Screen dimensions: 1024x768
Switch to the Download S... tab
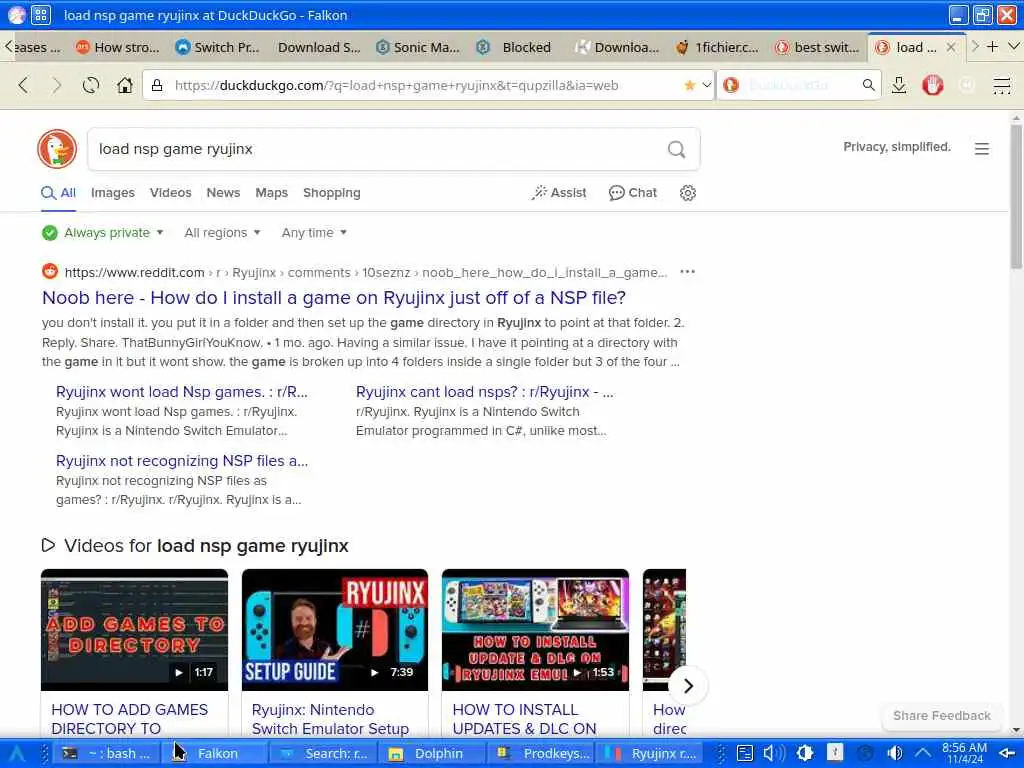tap(318, 47)
